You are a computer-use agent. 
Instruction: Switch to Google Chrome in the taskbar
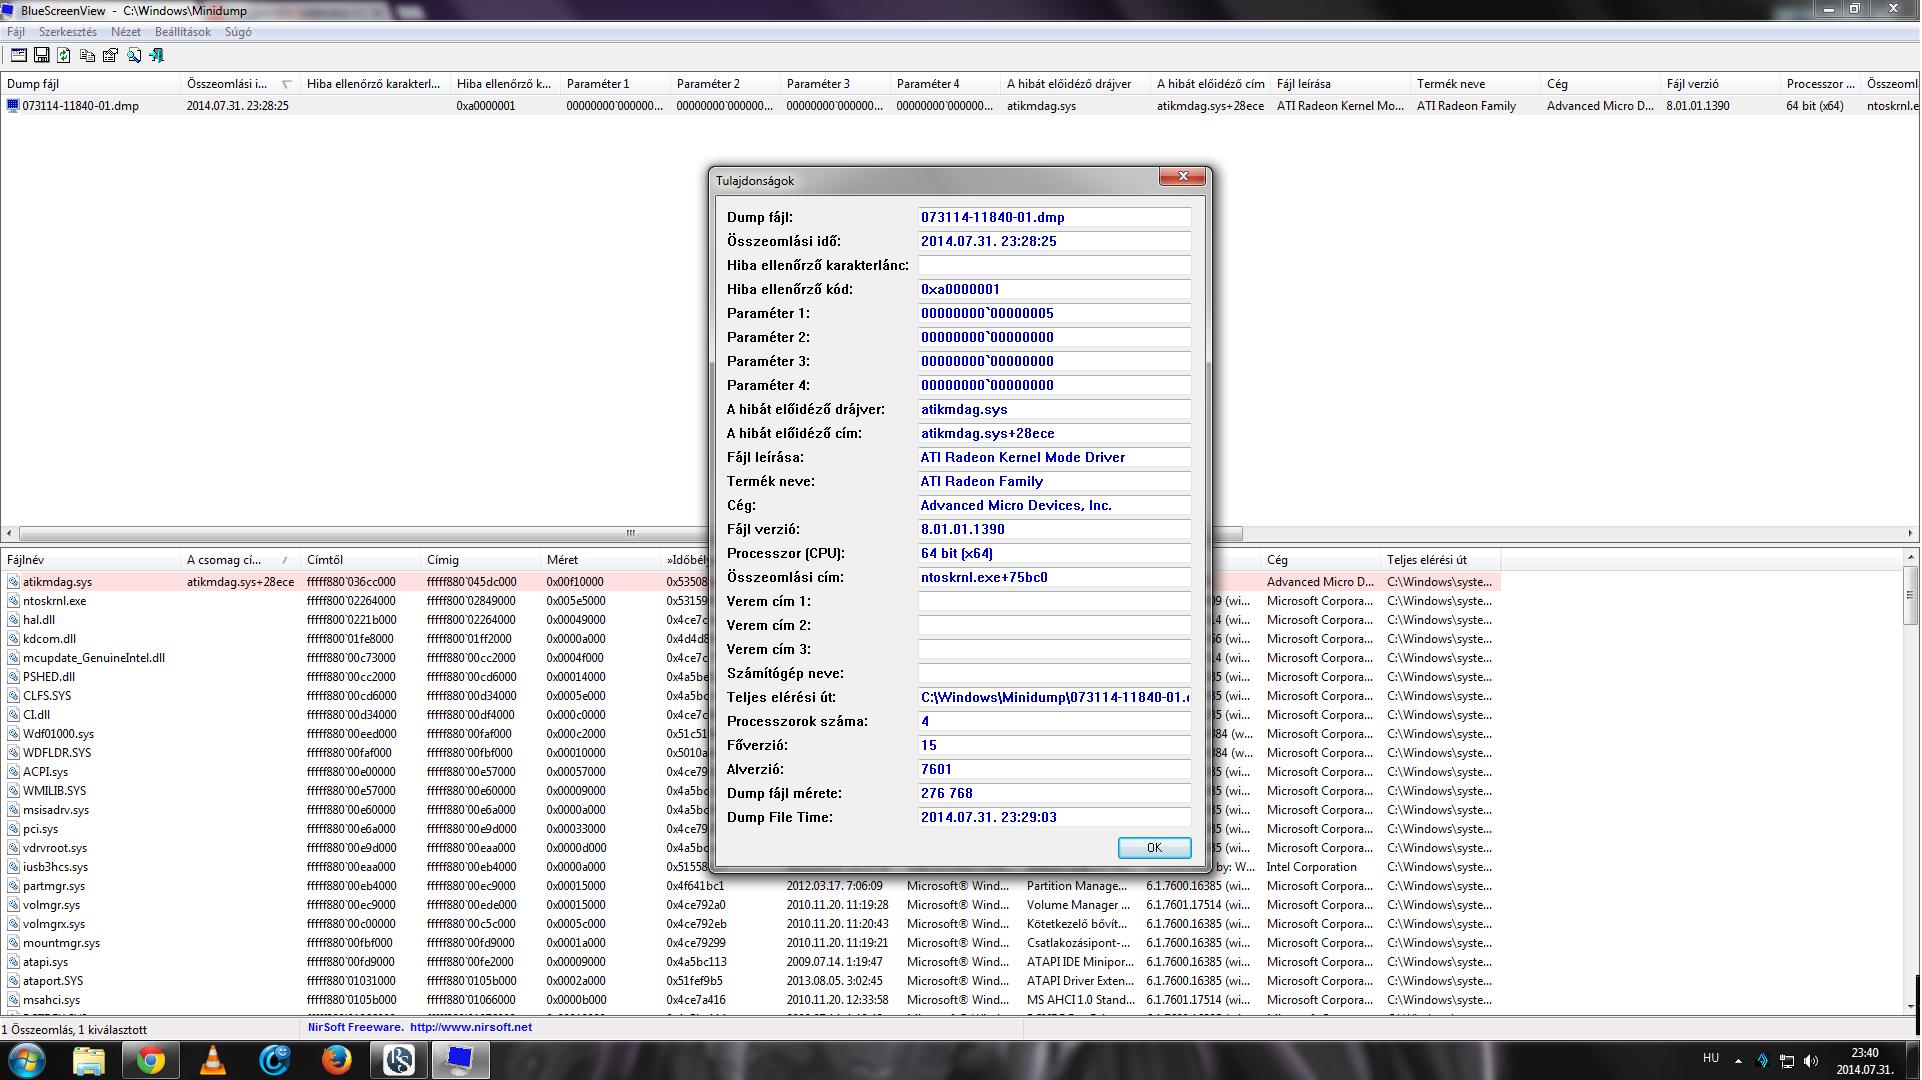[151, 1060]
